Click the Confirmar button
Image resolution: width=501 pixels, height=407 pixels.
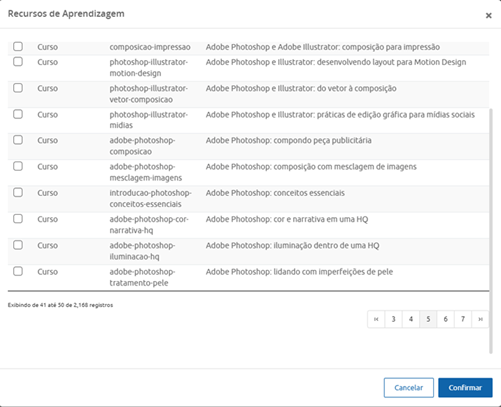pyautogui.click(x=465, y=388)
